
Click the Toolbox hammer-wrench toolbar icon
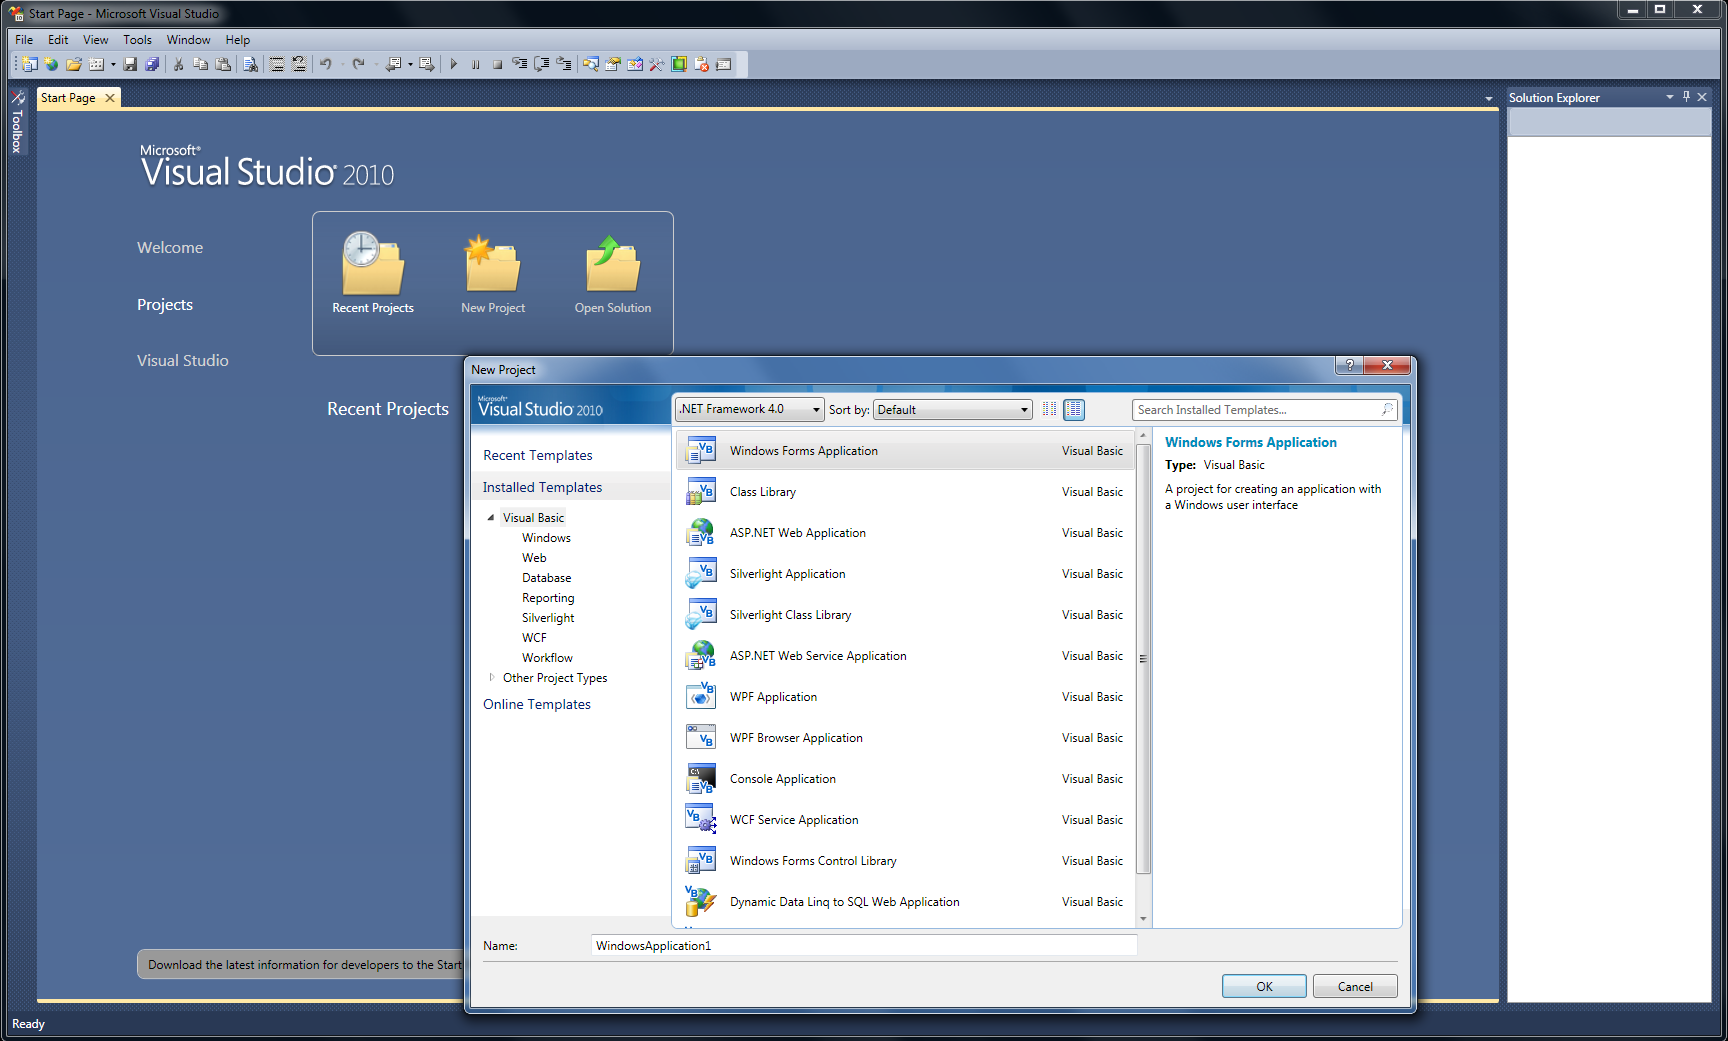[657, 64]
